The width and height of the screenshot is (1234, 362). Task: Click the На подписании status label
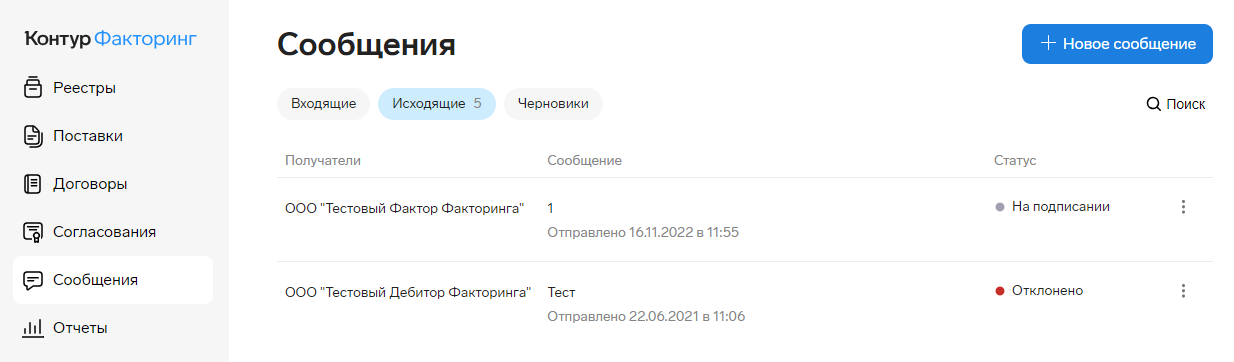click(x=1061, y=207)
